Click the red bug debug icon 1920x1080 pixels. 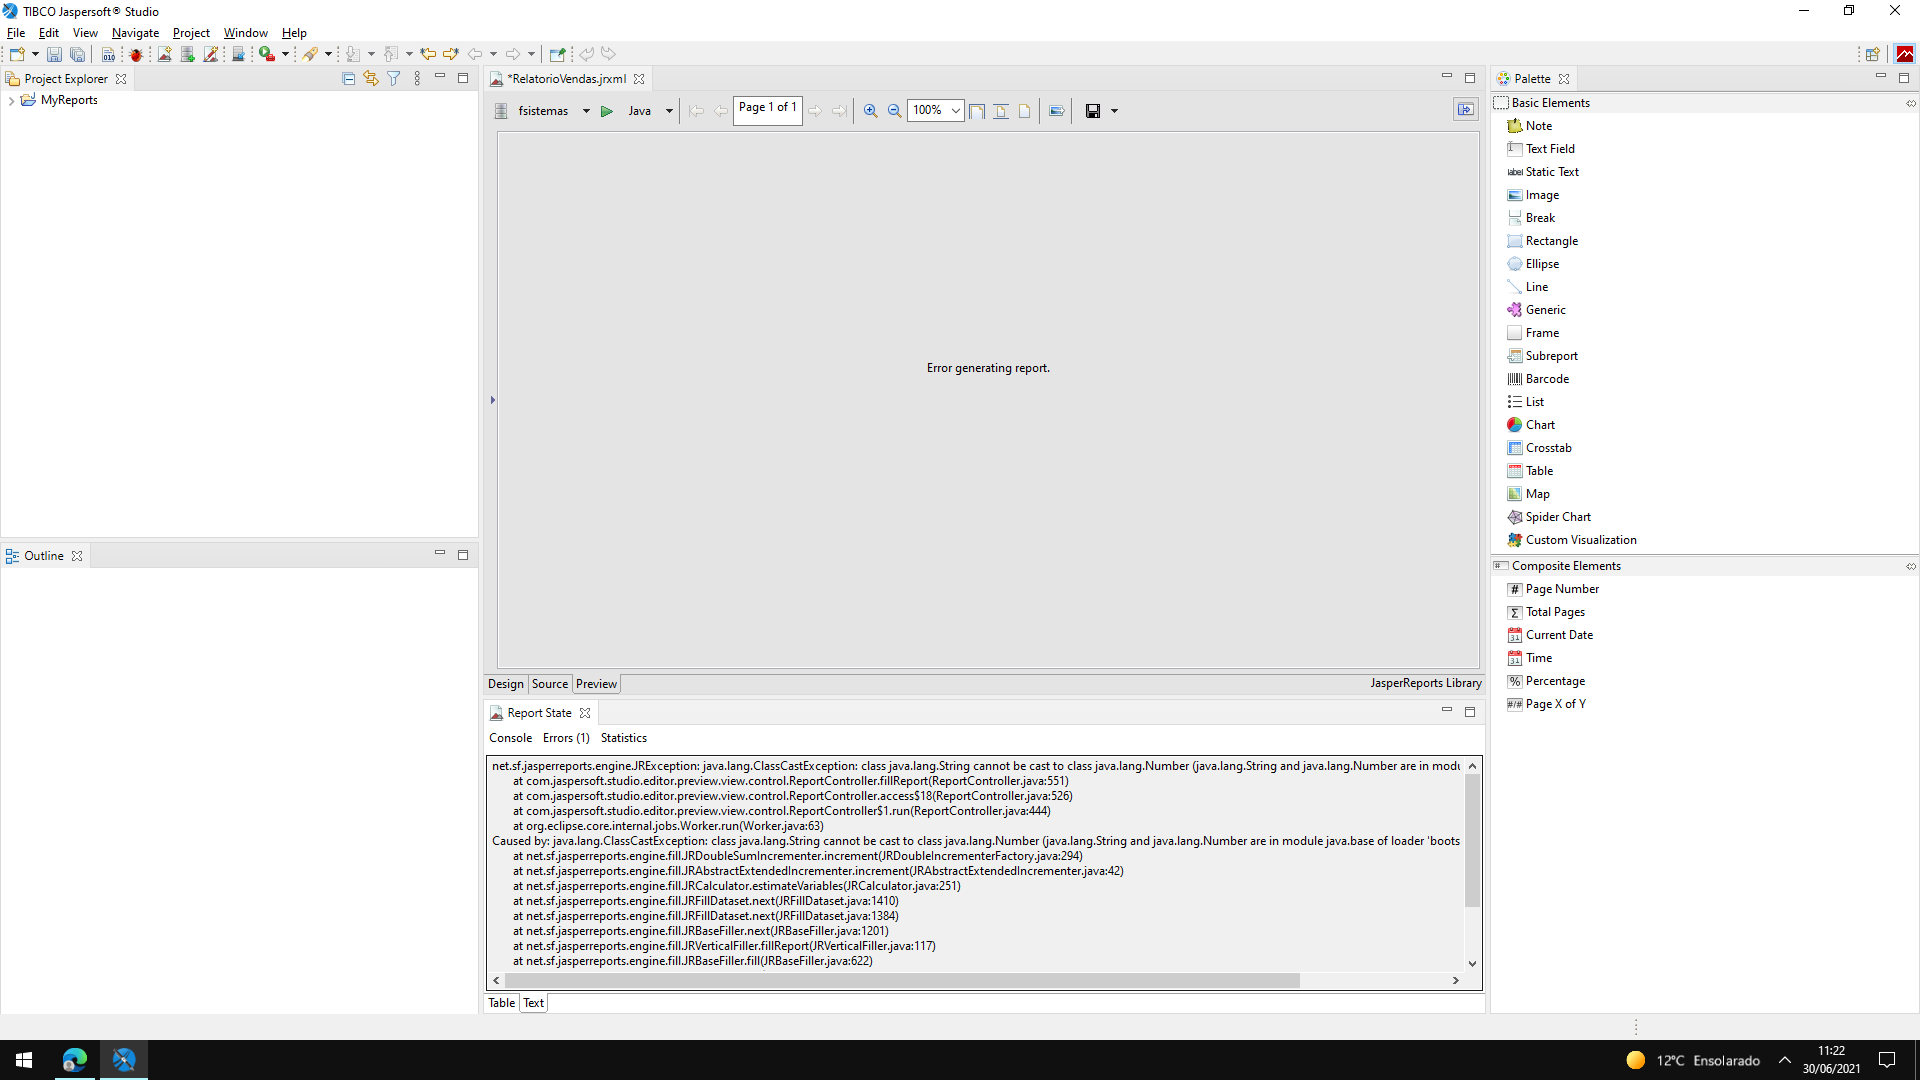point(136,54)
